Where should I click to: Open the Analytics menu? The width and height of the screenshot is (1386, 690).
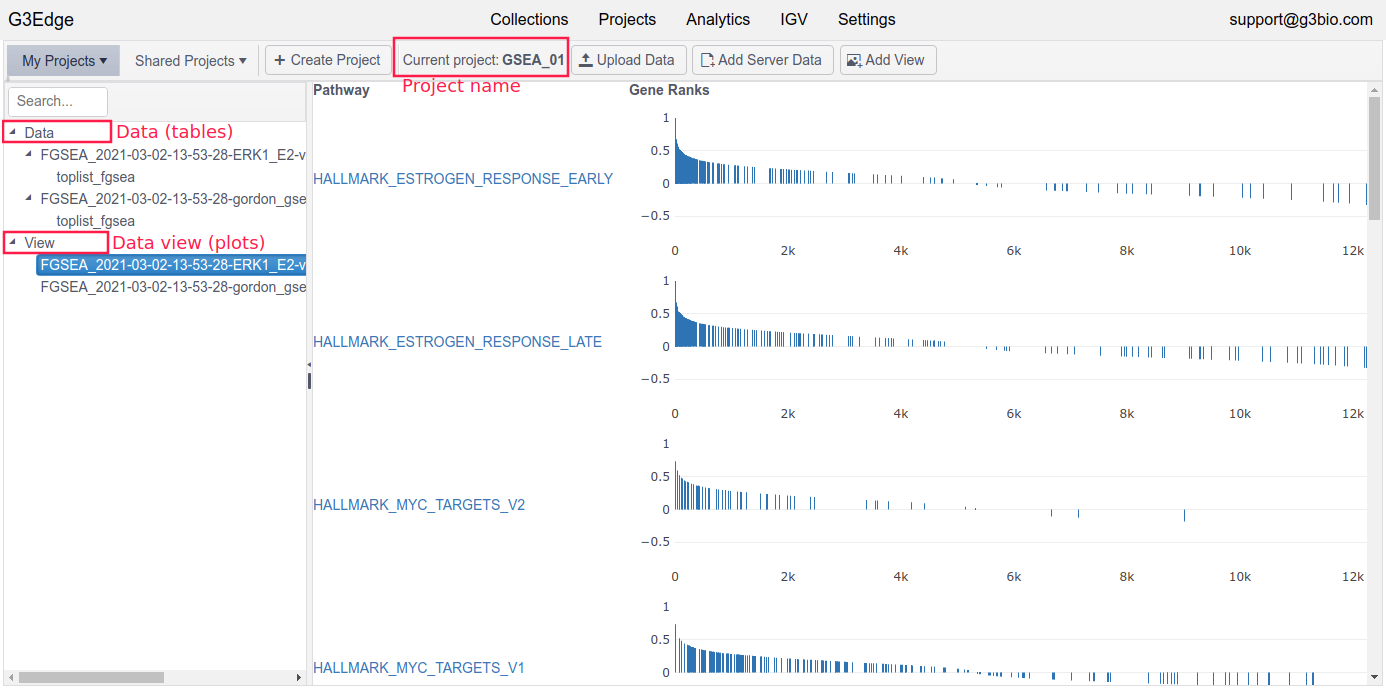718,20
